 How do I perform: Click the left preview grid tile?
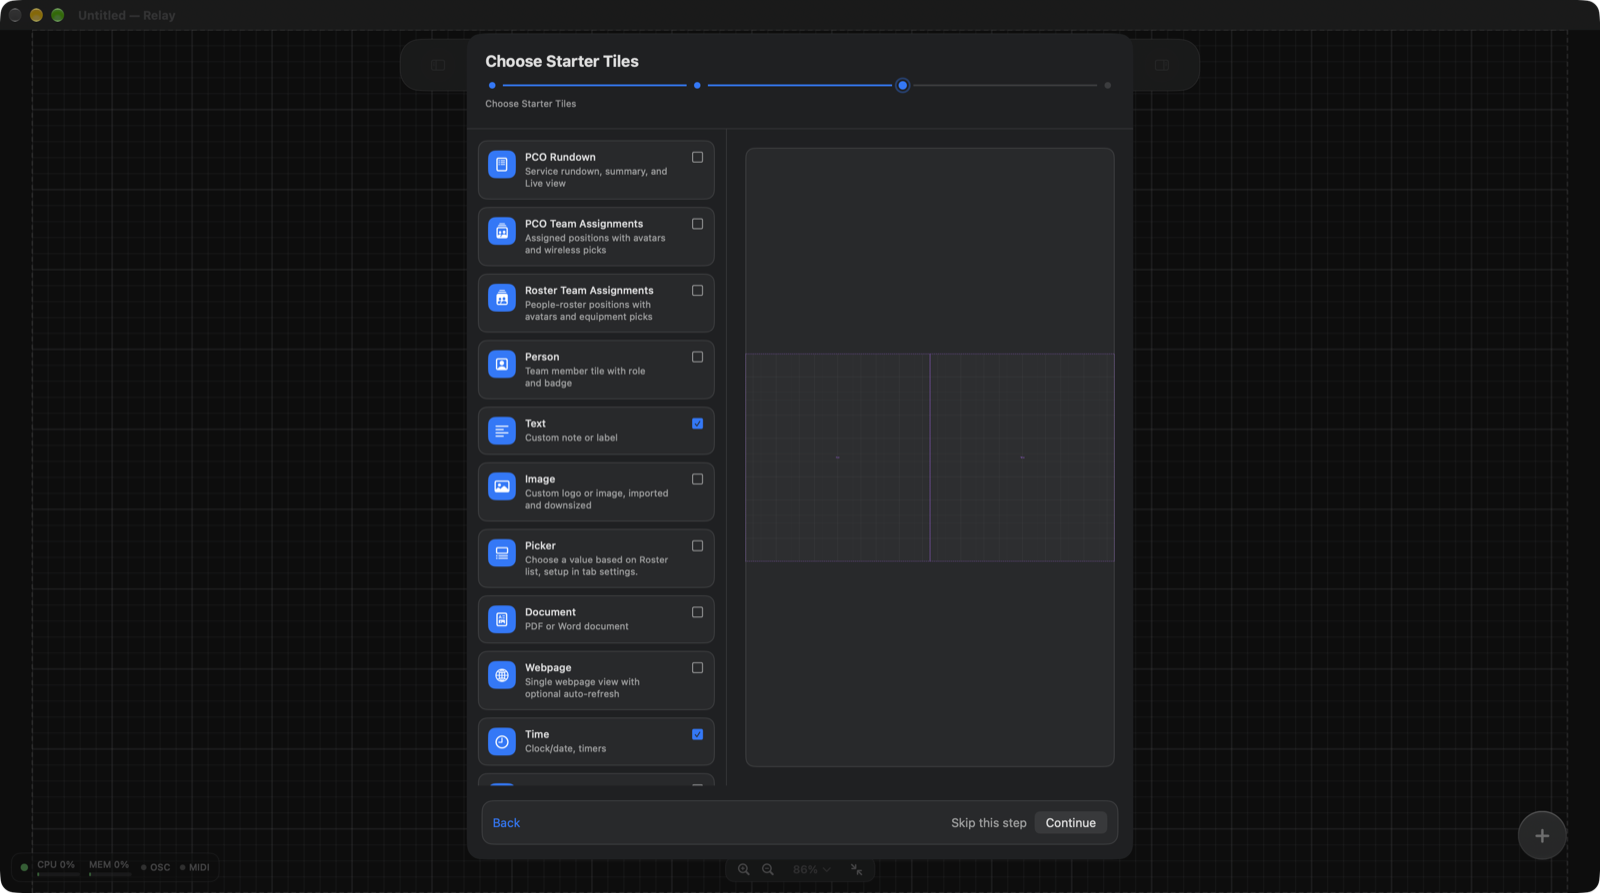pyautogui.click(x=837, y=457)
